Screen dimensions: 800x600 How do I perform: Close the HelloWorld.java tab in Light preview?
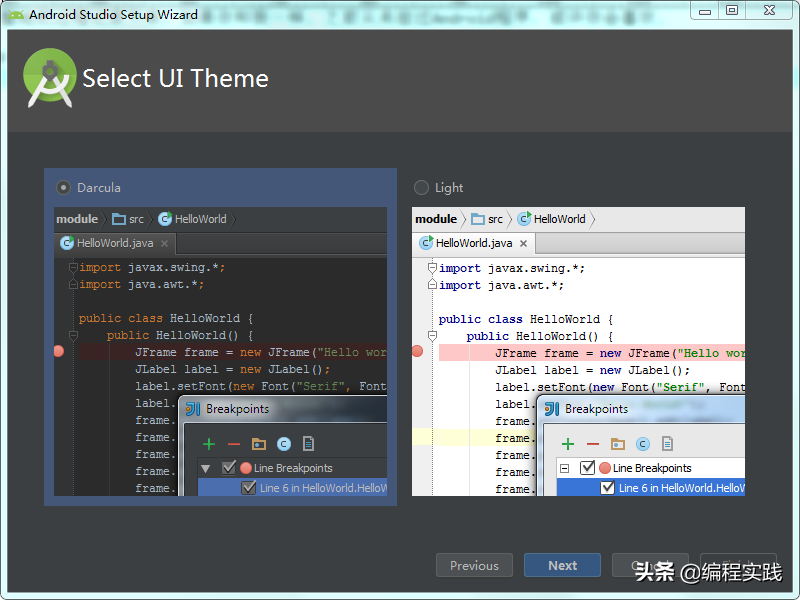point(523,244)
